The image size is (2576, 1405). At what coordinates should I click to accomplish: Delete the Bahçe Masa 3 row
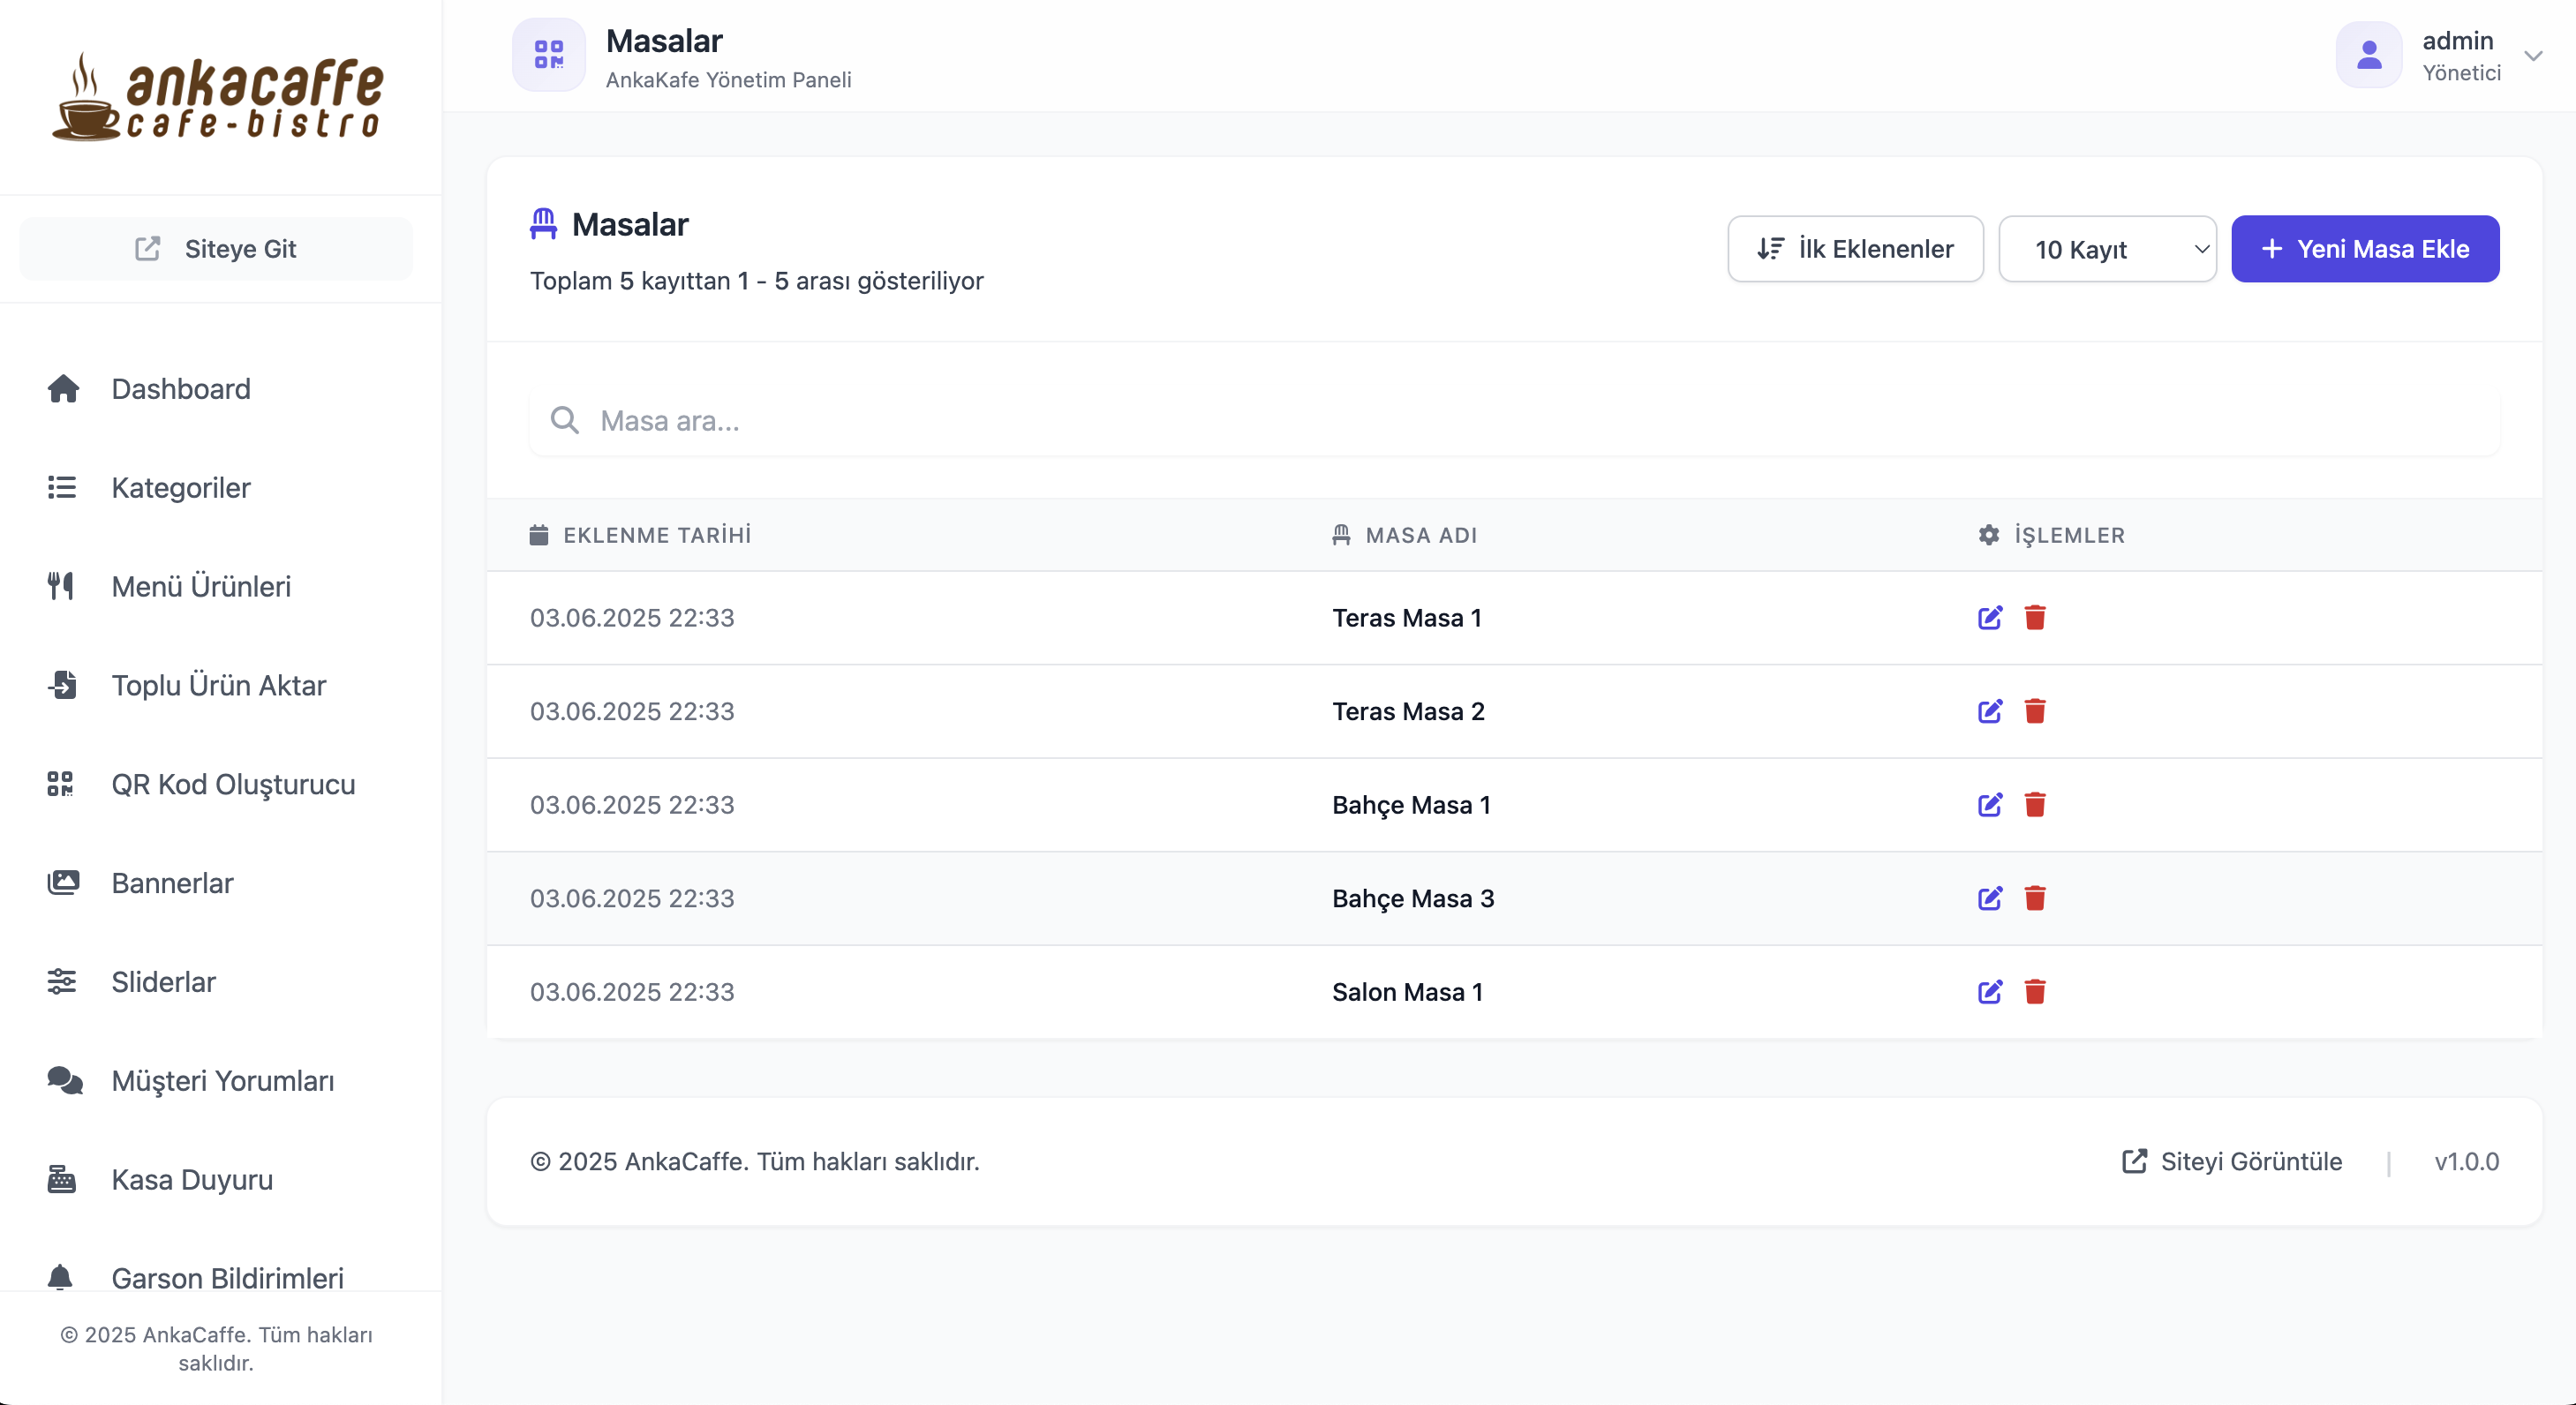click(2035, 898)
